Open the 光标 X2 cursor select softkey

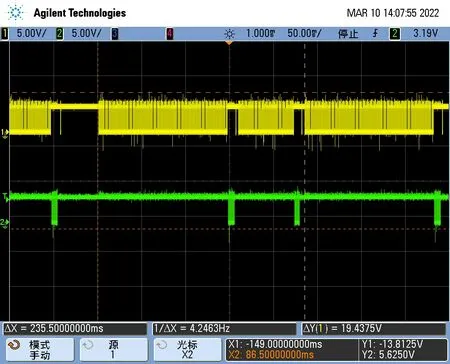187,350
